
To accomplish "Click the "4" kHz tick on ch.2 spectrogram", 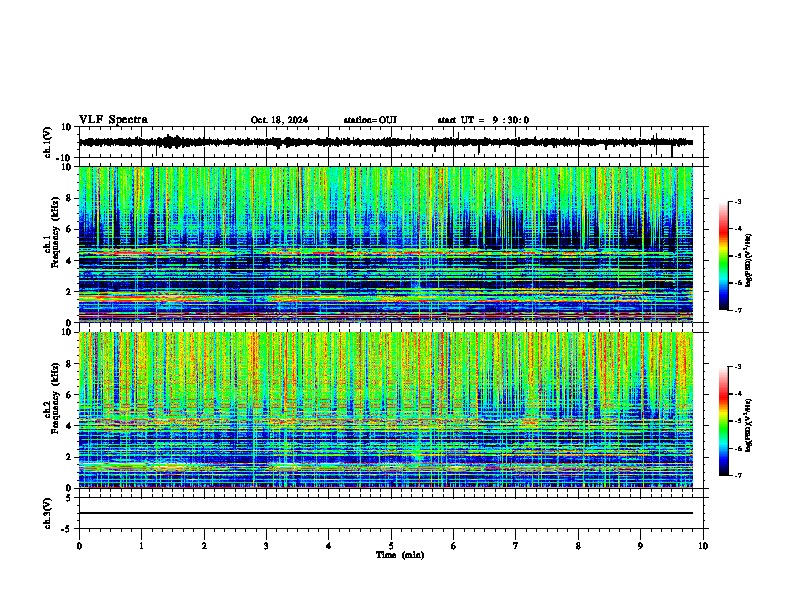I will pyautogui.click(x=69, y=426).
